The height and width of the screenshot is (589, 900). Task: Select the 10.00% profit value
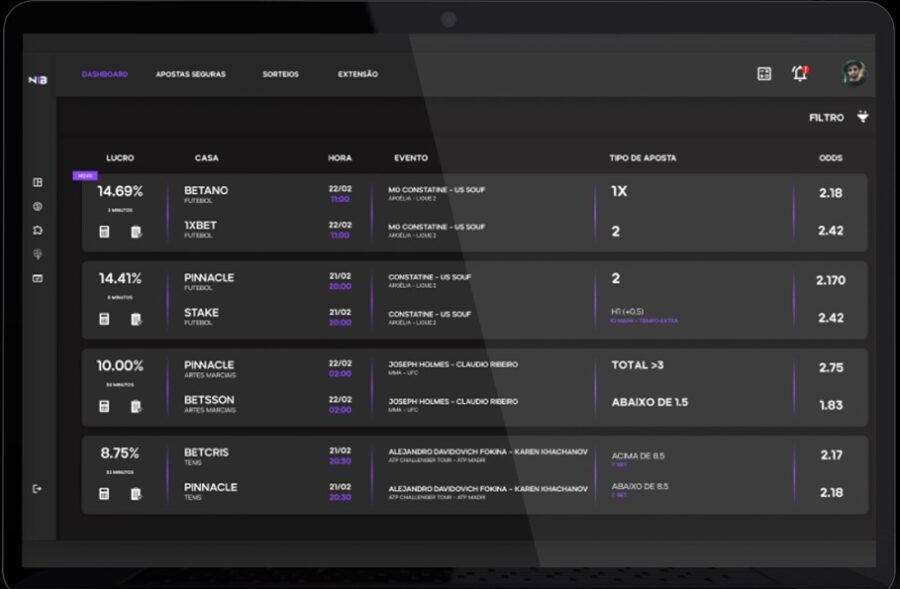point(120,366)
